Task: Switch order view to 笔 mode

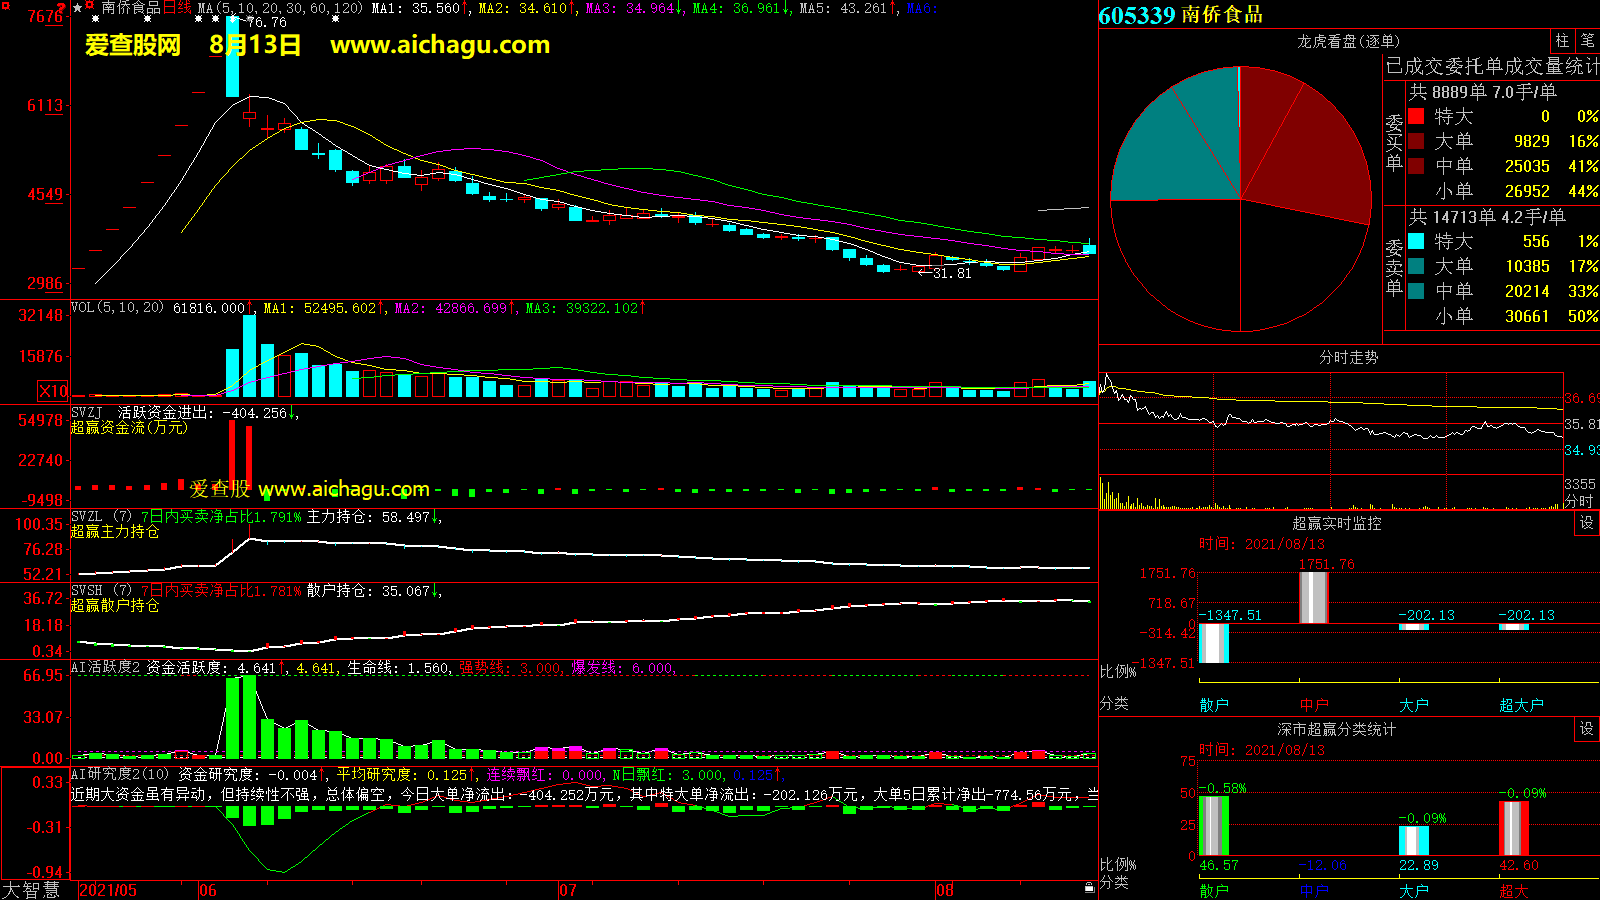Action: pyautogui.click(x=1587, y=41)
